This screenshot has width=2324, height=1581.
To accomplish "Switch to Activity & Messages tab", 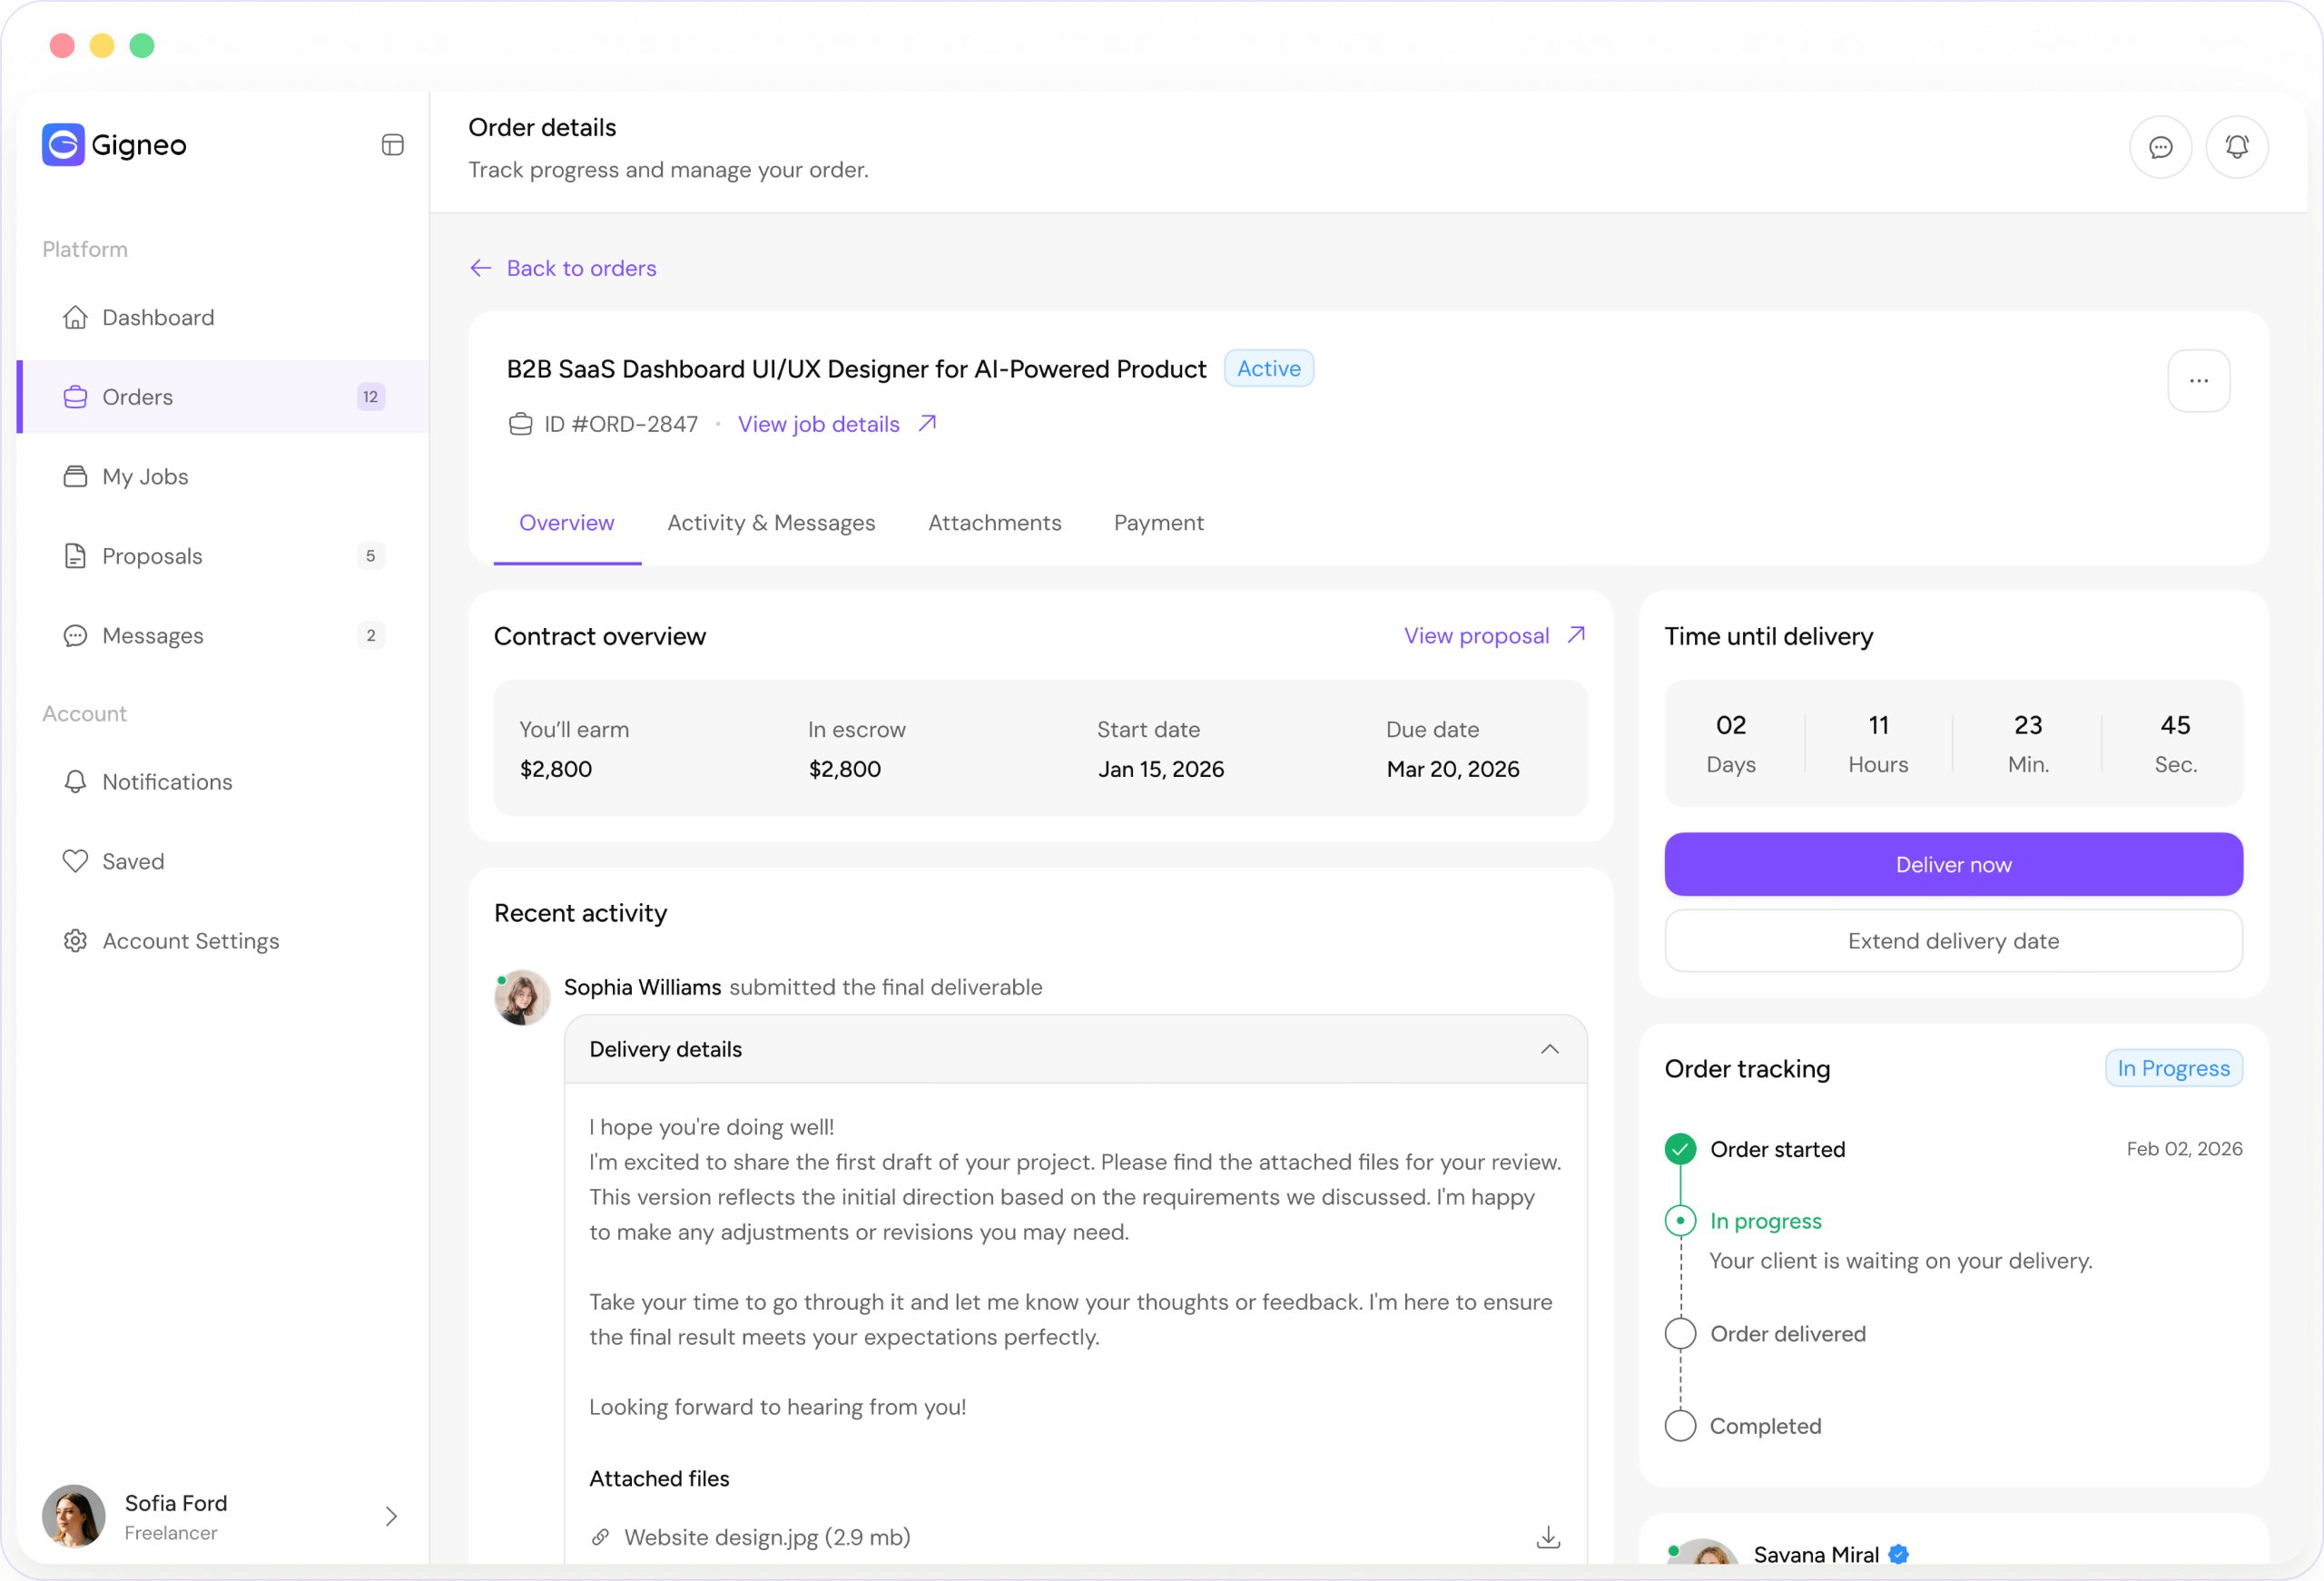I will tap(771, 523).
